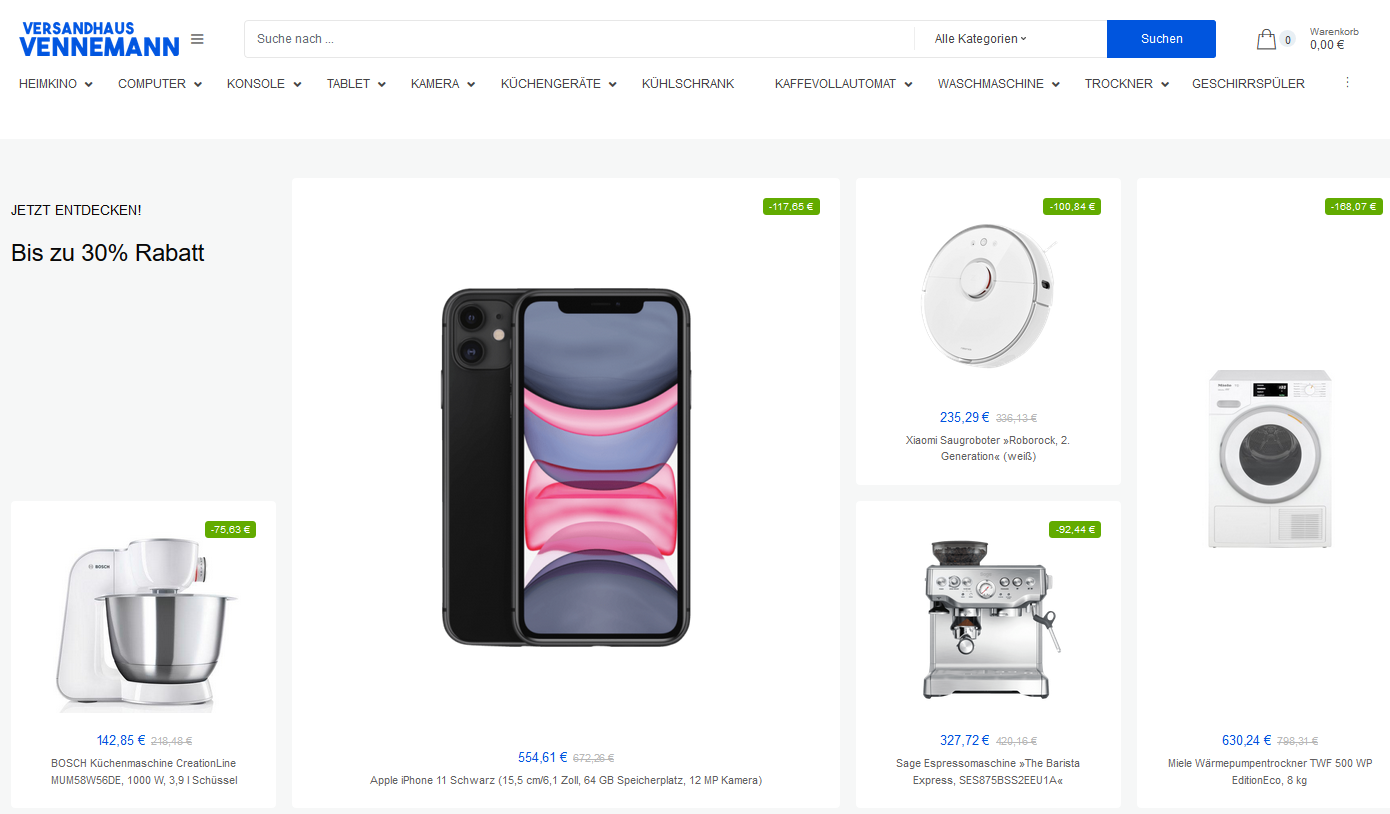Expand the HEIMKINO menu chevron
Image resolution: width=1390 pixels, height=814 pixels.
tap(89, 85)
